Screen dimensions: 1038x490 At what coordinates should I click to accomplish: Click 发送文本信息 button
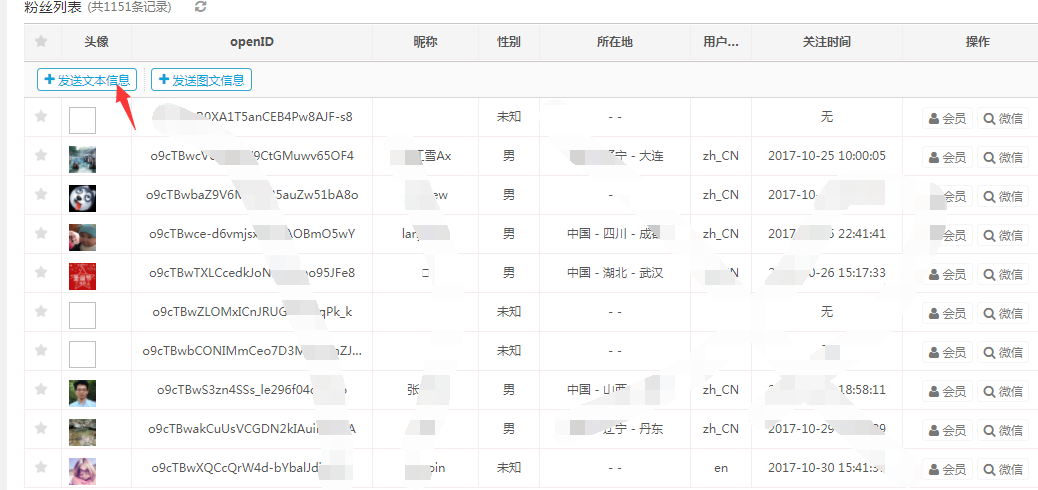click(x=87, y=80)
